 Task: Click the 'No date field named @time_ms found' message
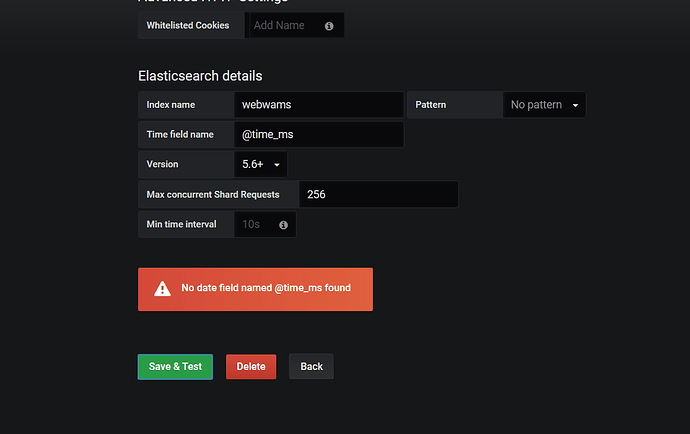[266, 288]
